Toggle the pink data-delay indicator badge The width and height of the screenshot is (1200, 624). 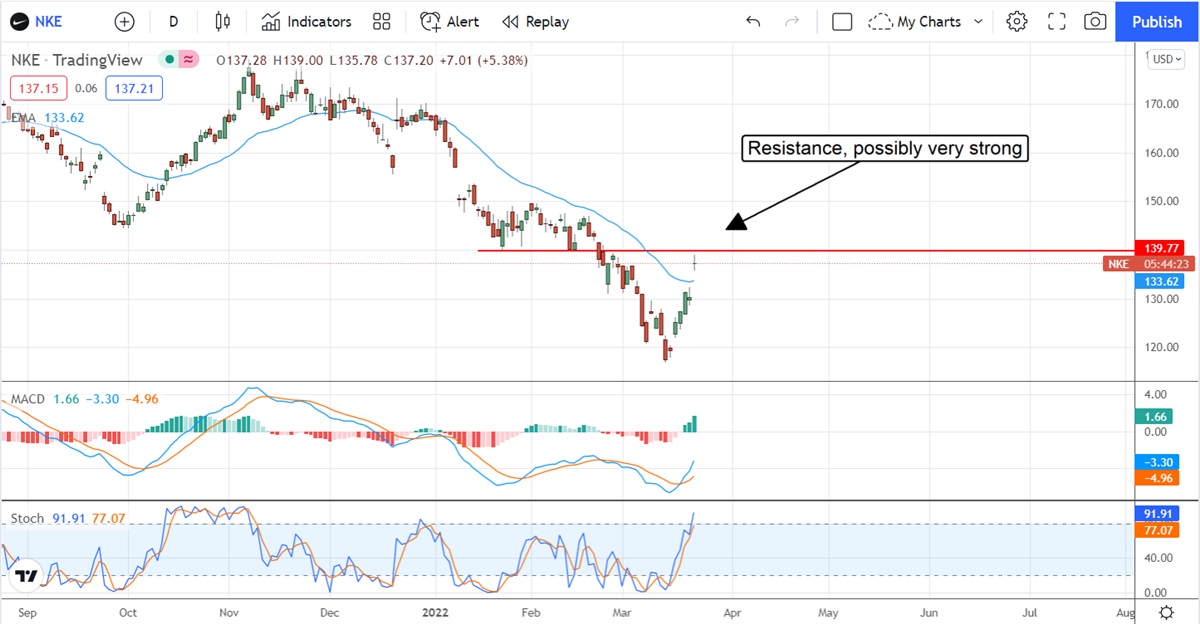click(x=187, y=60)
